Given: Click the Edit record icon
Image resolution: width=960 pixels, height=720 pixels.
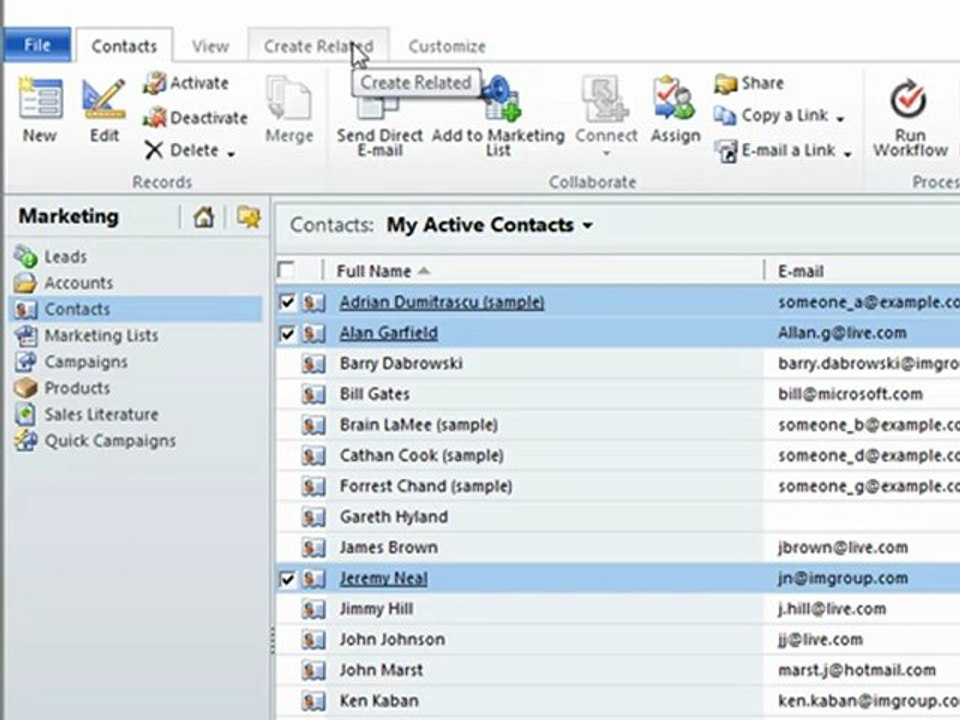Looking at the screenshot, I should (x=104, y=99).
